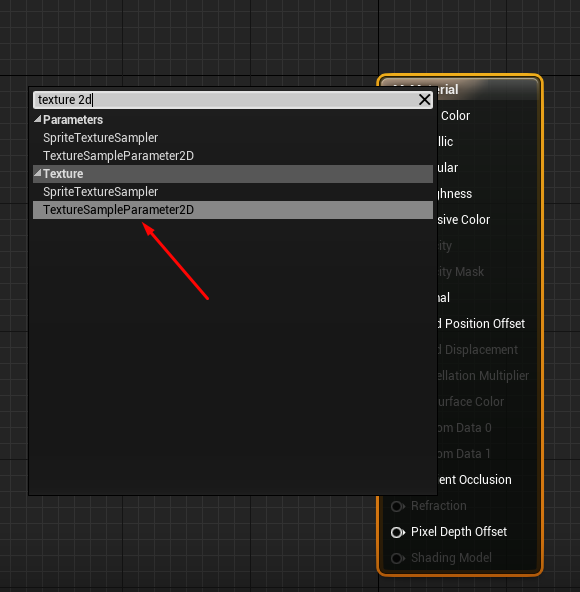Collapse the Parameters category
This screenshot has height=592, width=580.
click(37, 120)
